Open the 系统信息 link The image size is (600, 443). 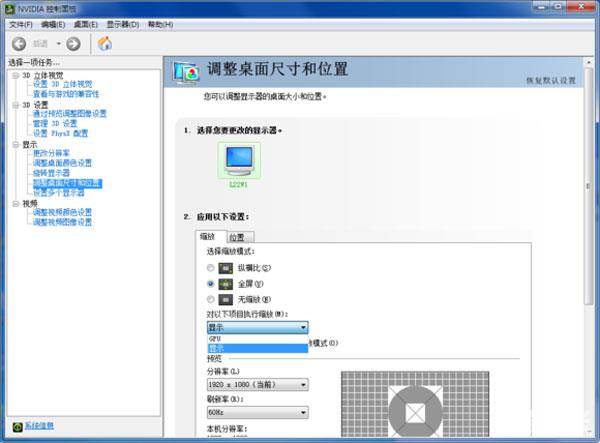tap(40, 426)
